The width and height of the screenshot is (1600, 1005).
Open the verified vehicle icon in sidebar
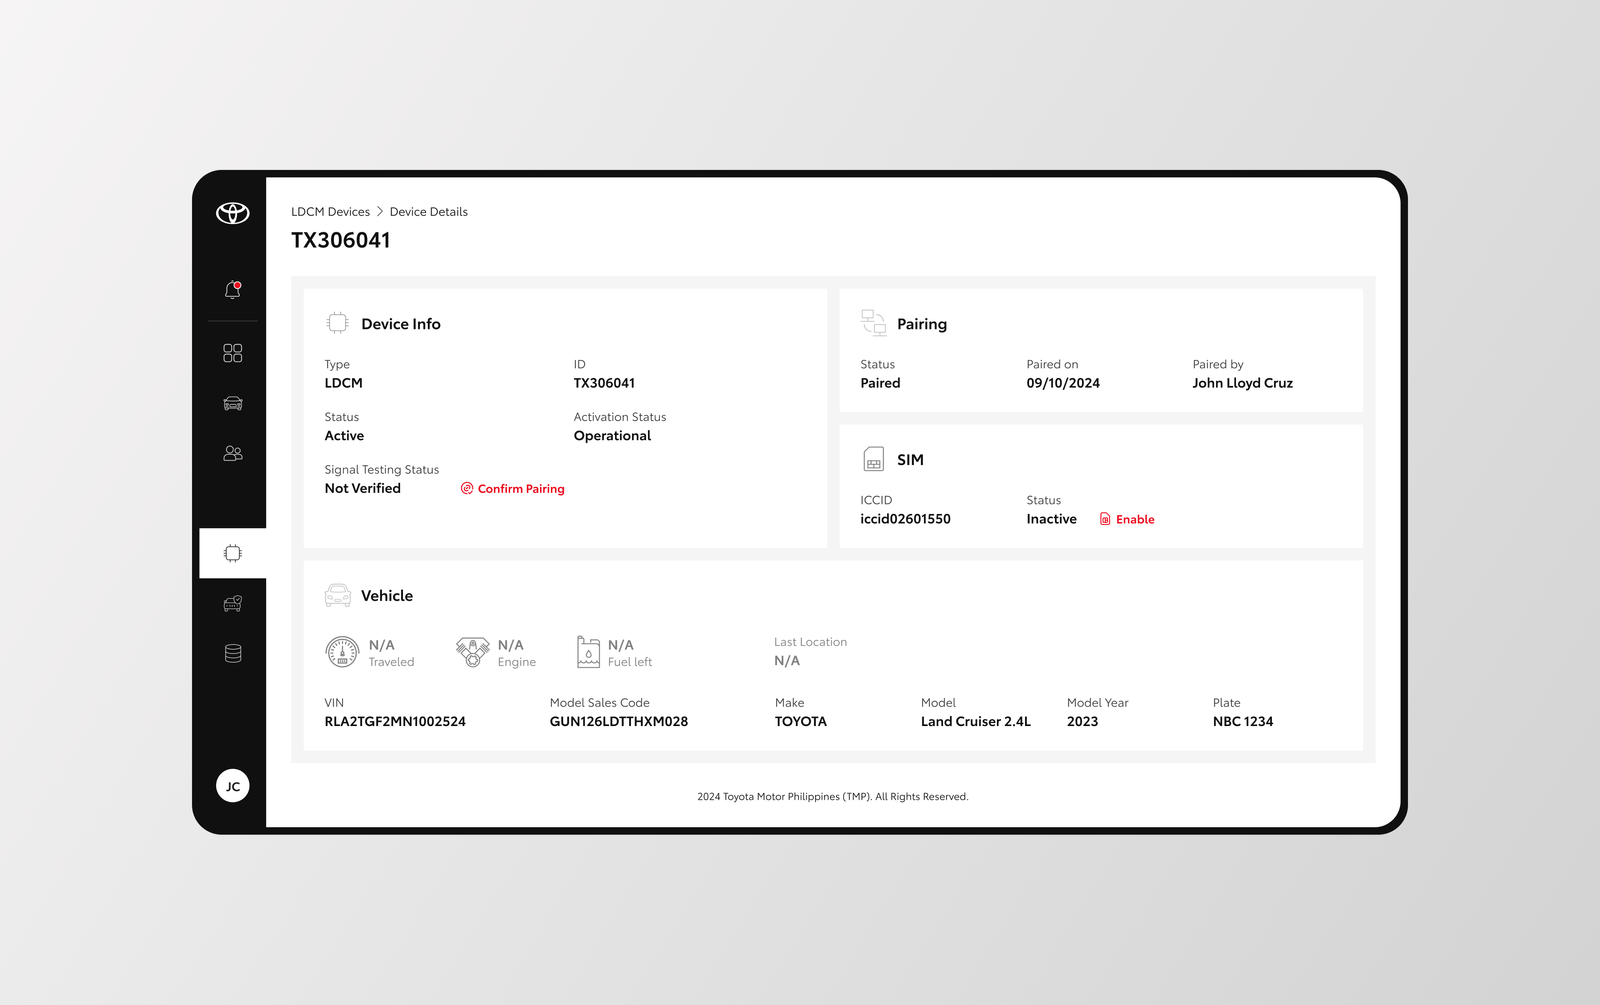pyautogui.click(x=233, y=603)
